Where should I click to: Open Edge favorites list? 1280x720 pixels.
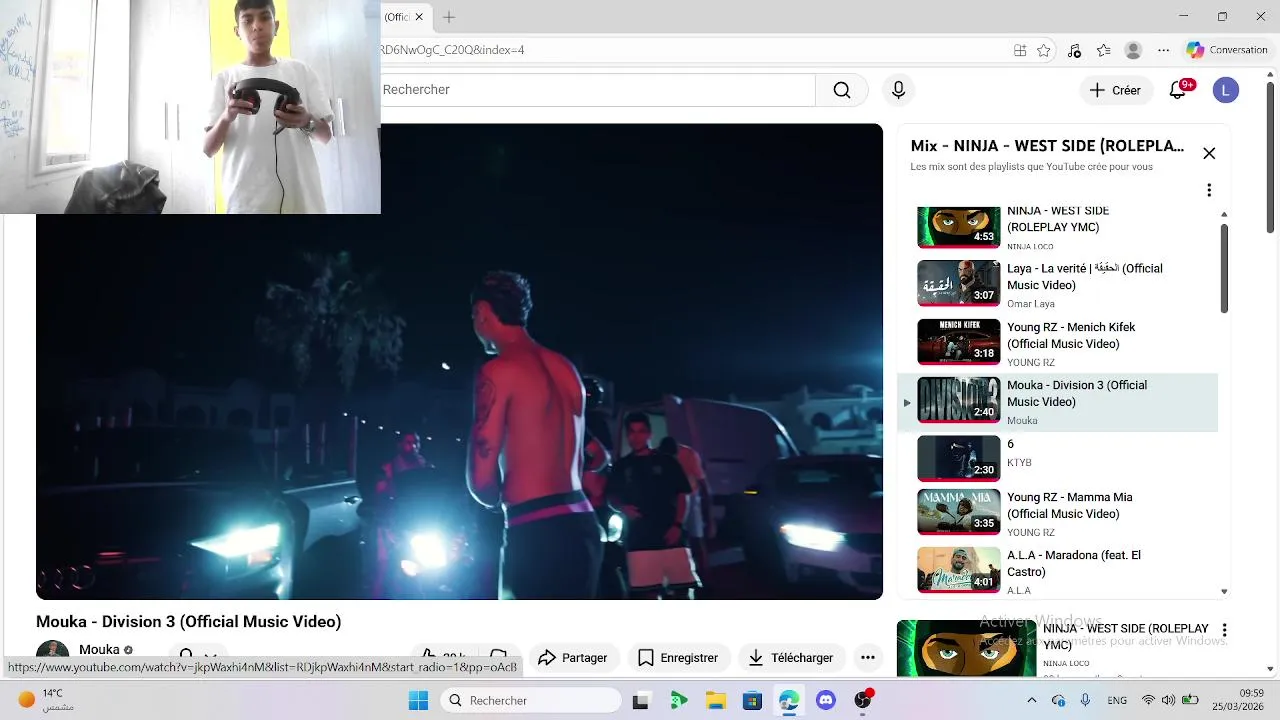point(1104,50)
